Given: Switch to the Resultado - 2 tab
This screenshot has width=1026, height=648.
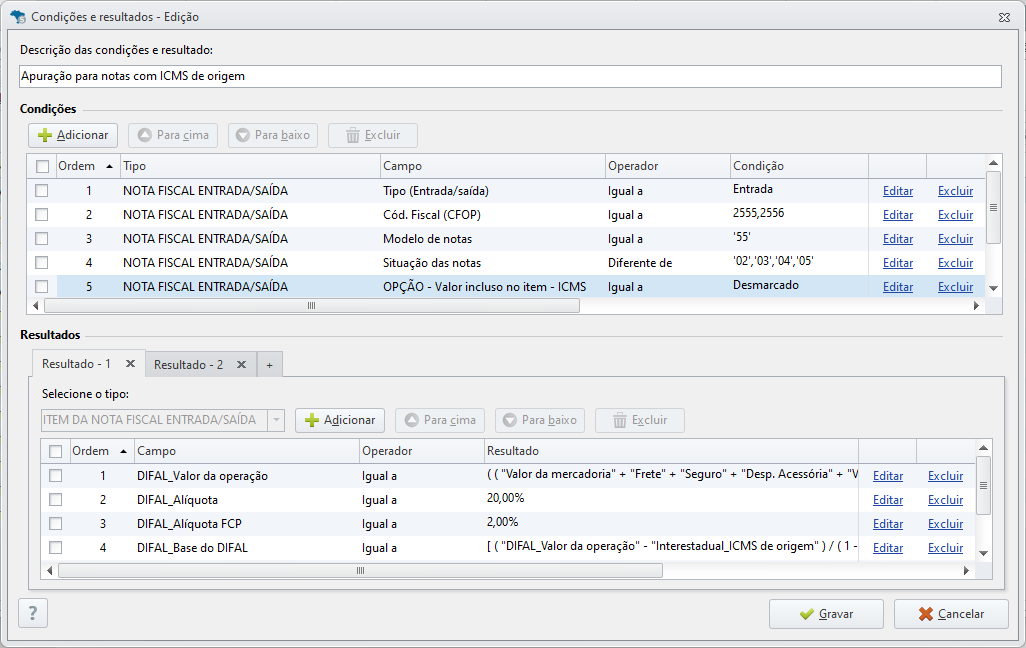Looking at the screenshot, I should click(x=188, y=365).
